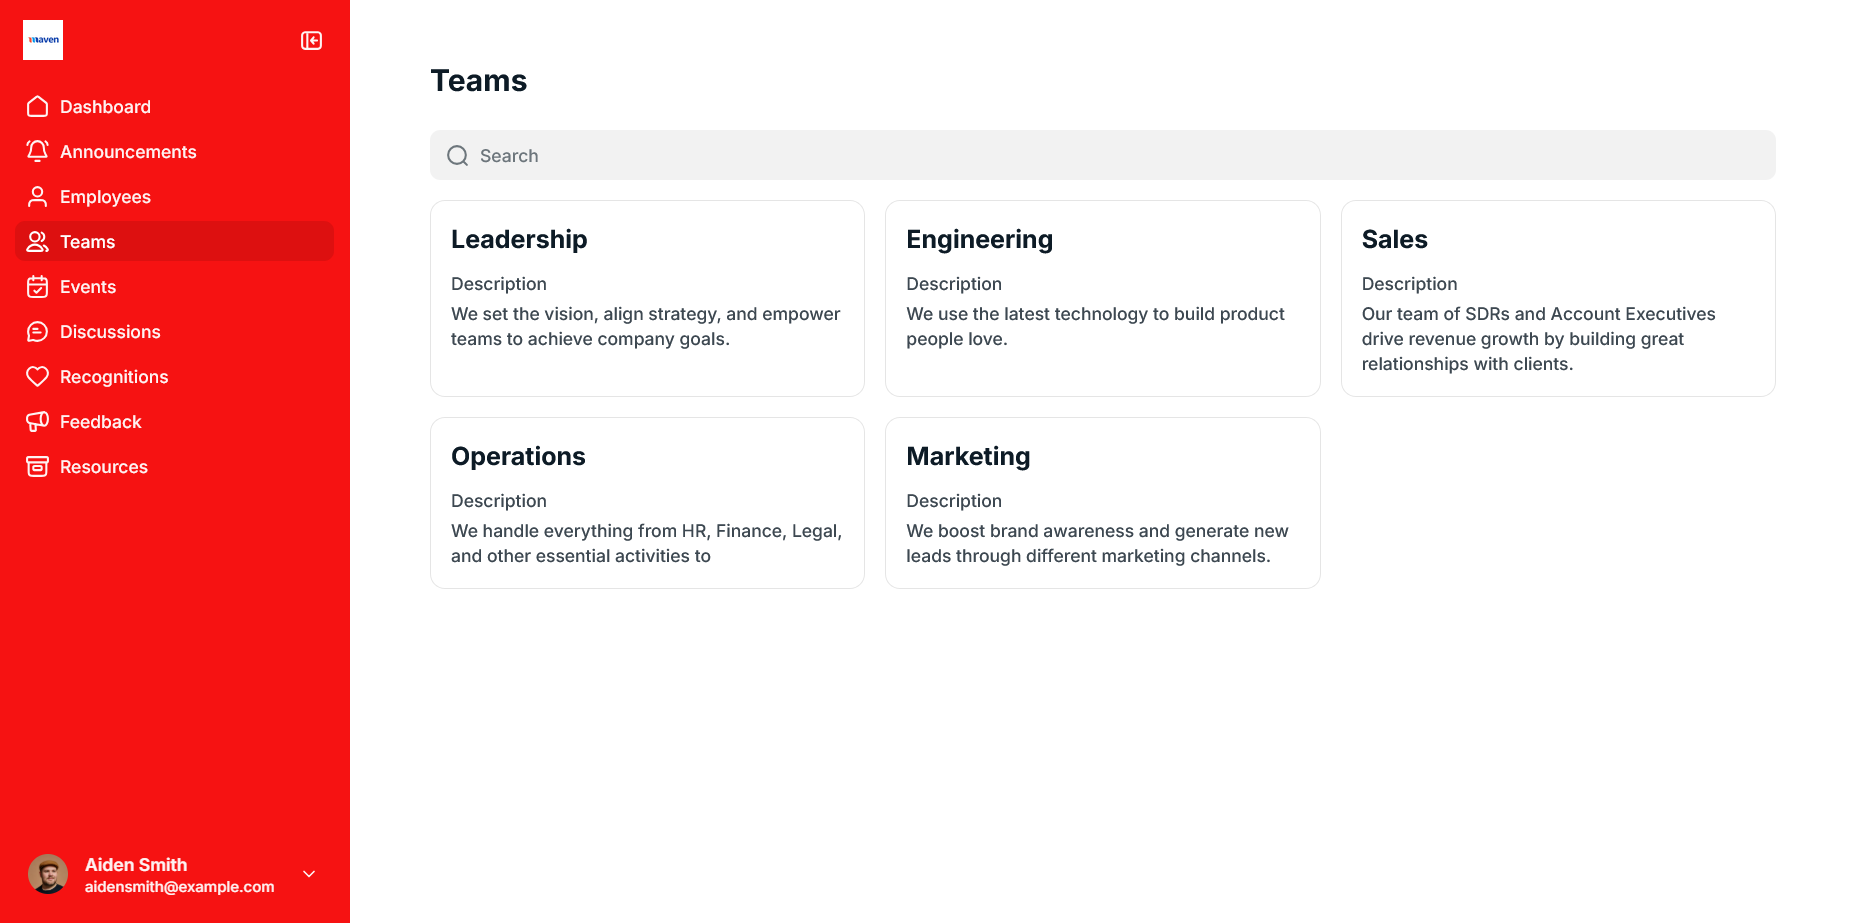Open the Marketing team card
This screenshot has height=923, width=1855.
point(1102,503)
